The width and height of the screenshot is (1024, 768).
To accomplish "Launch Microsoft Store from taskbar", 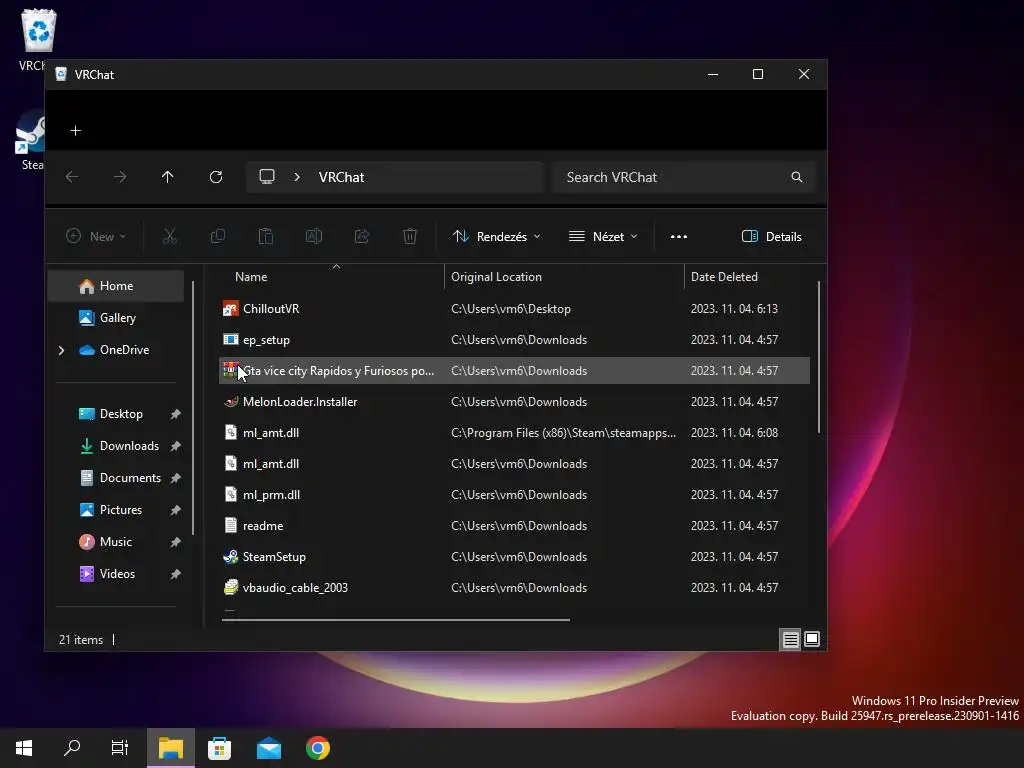I will [x=219, y=748].
